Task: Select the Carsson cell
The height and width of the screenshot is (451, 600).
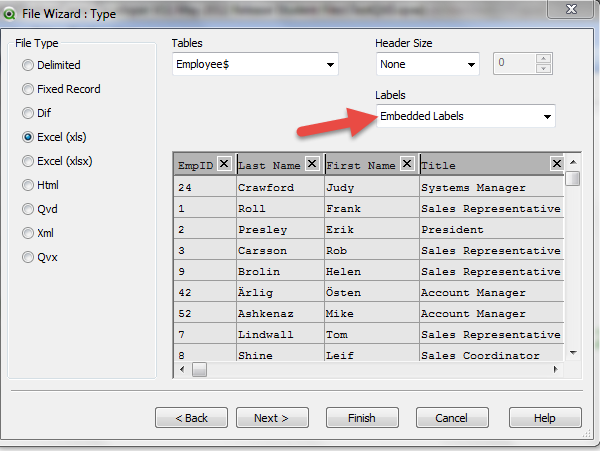Action: pyautogui.click(x=280, y=250)
